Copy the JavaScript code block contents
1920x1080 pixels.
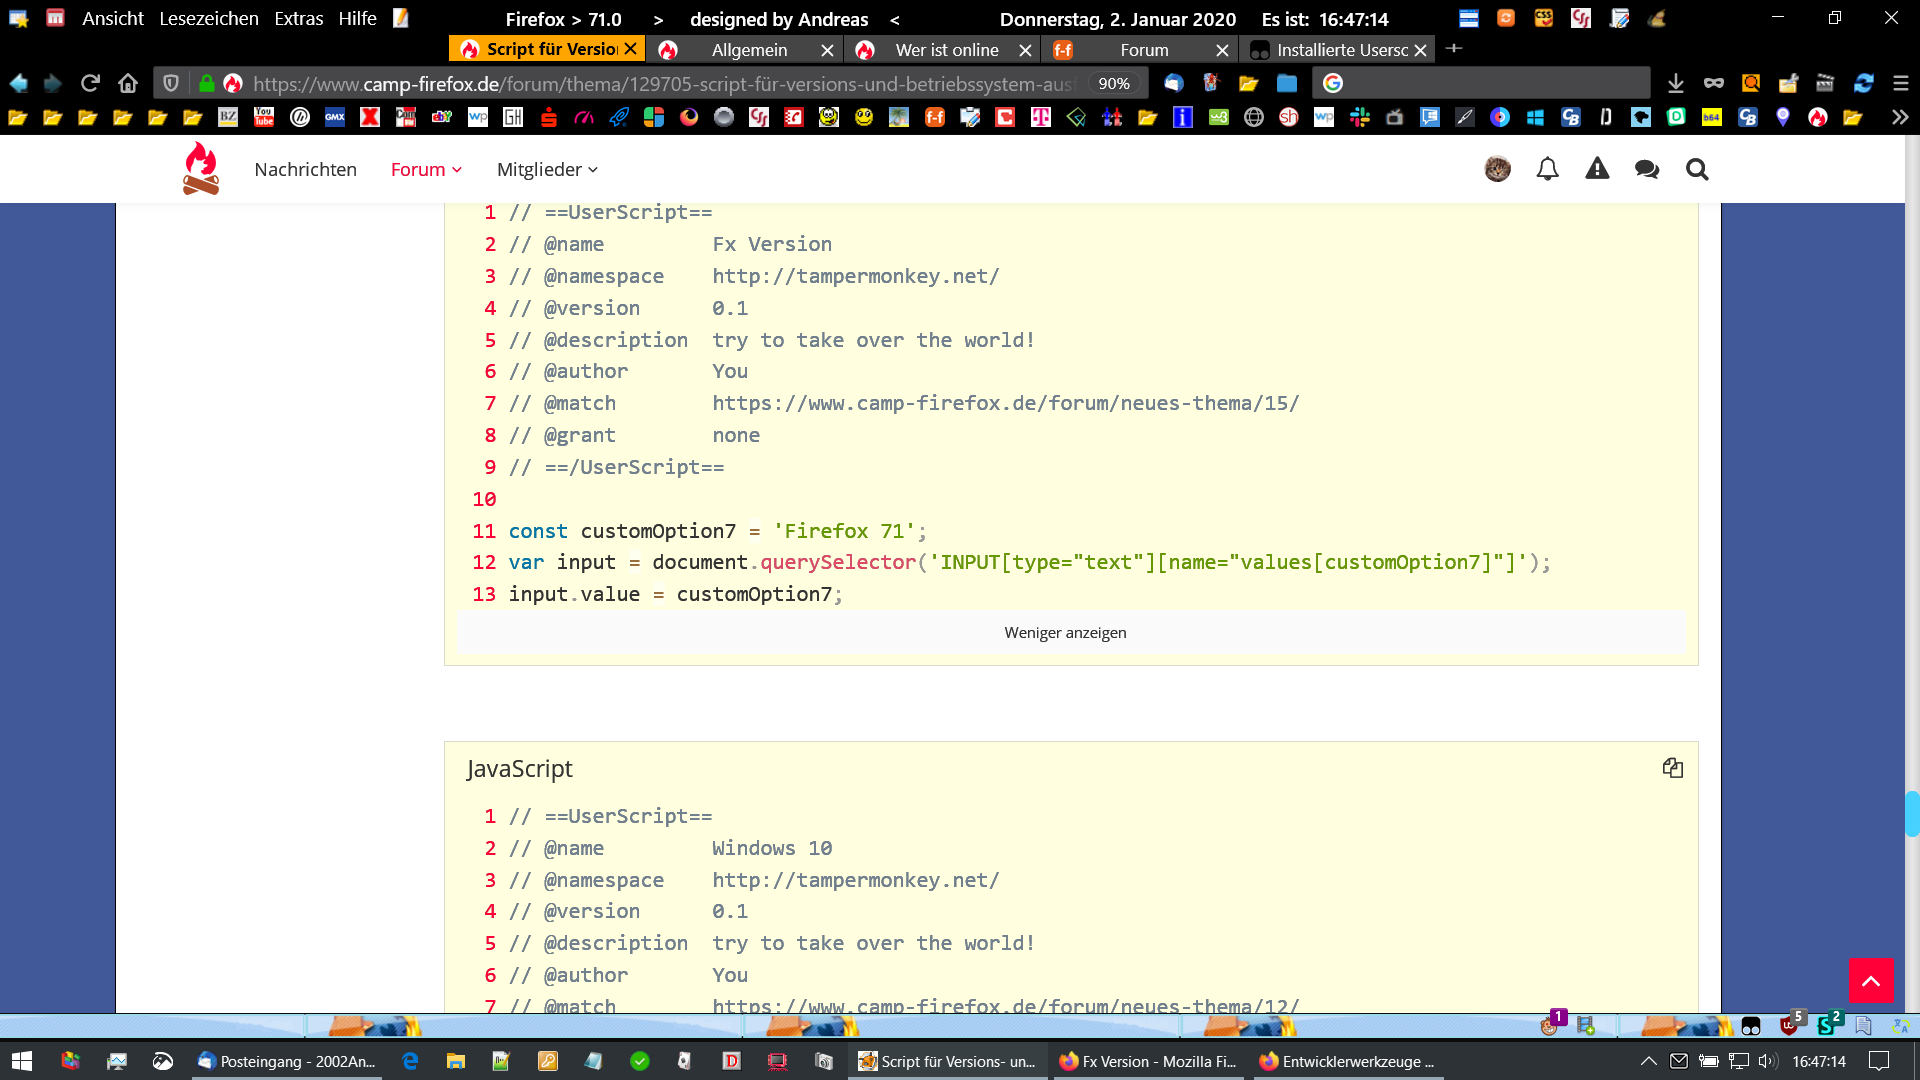[1673, 768]
